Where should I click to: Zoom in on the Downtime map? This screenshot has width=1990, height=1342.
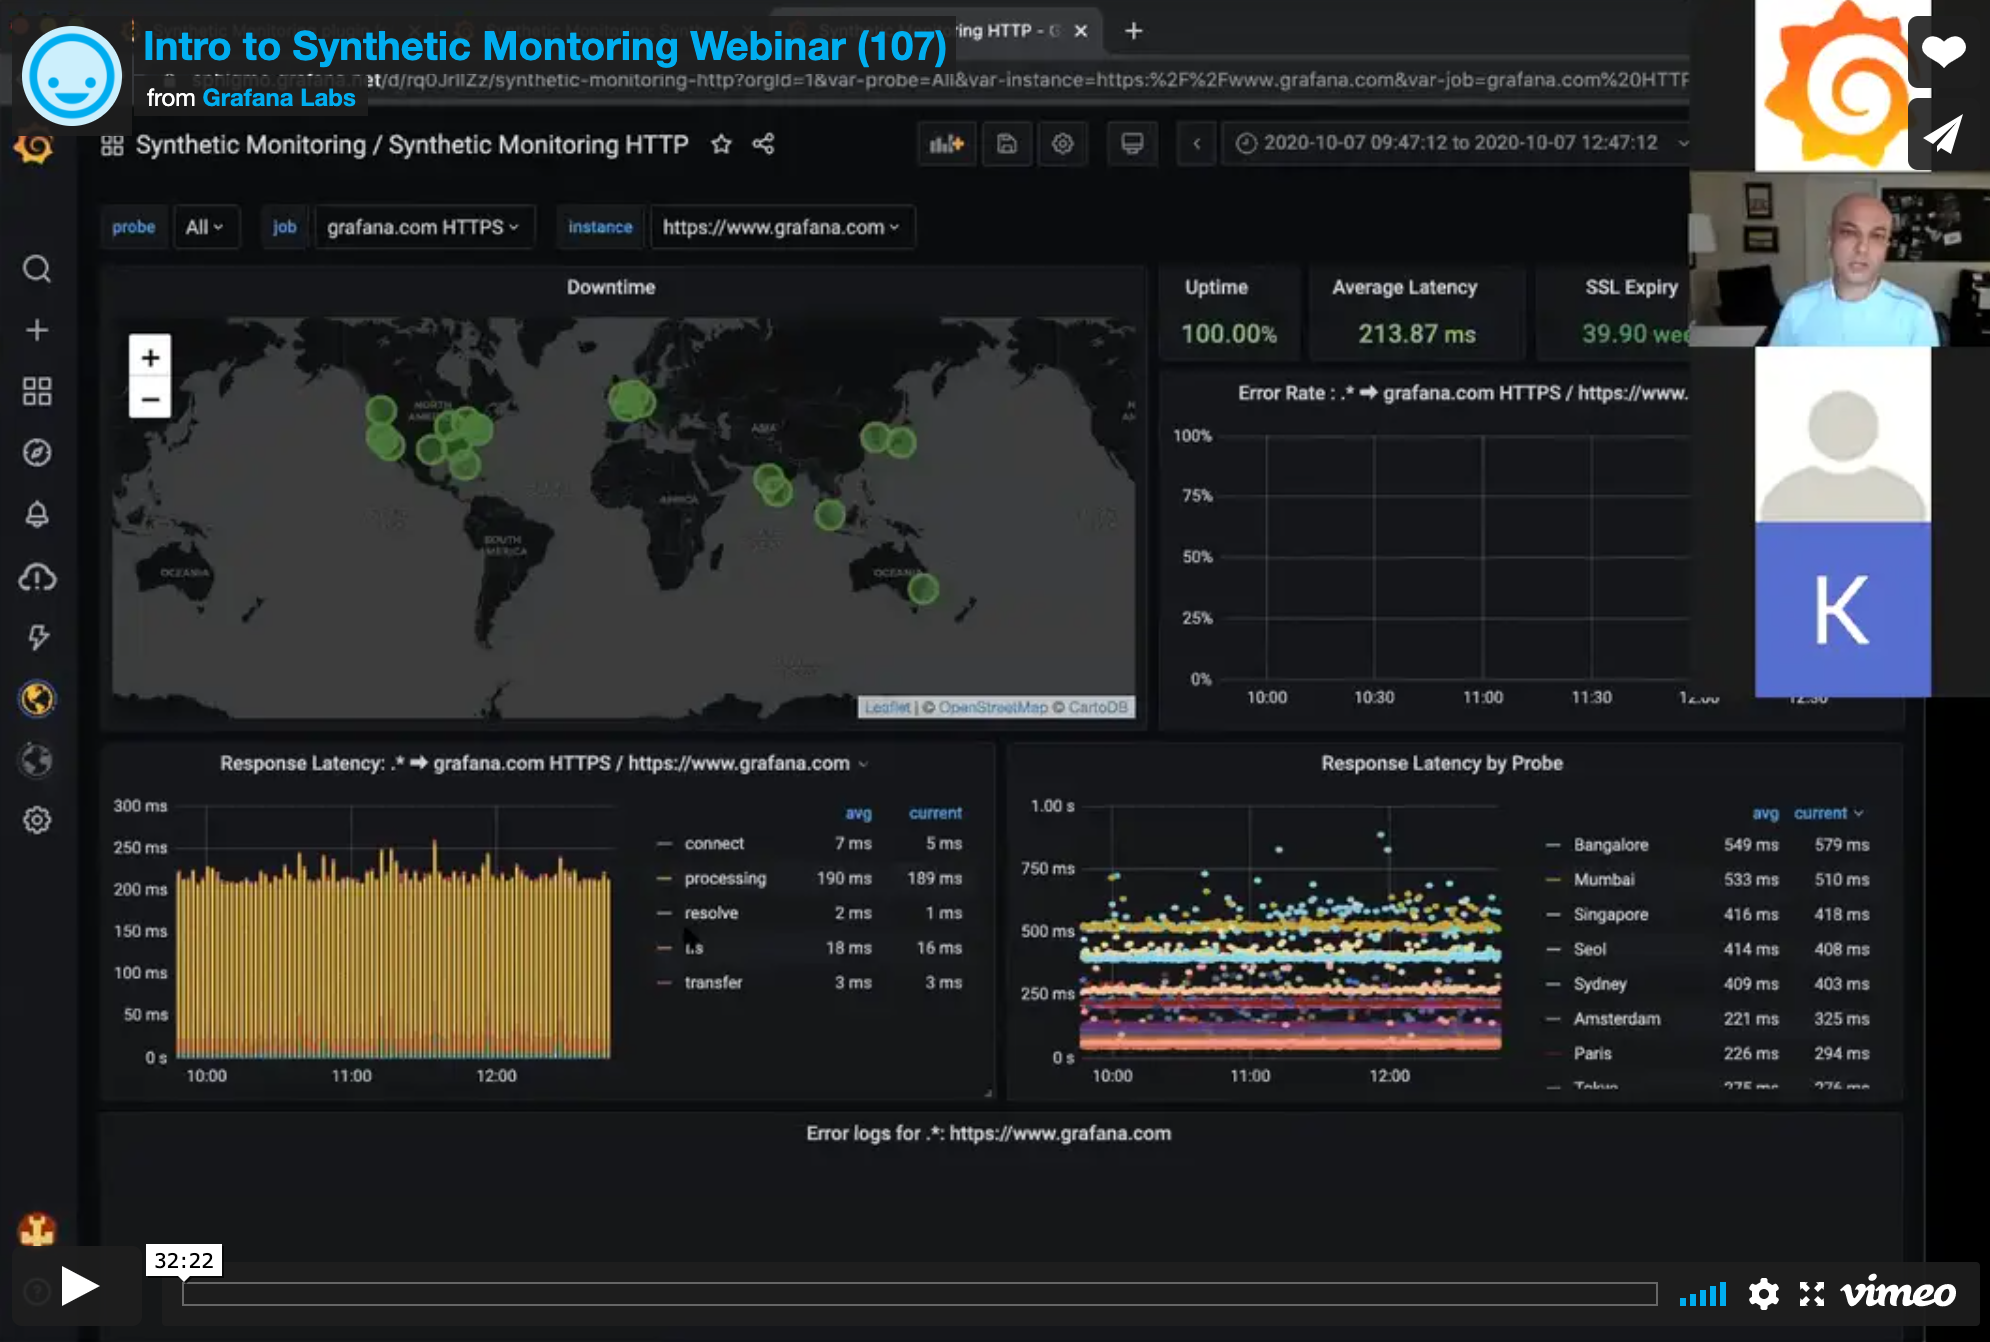pyautogui.click(x=150, y=357)
